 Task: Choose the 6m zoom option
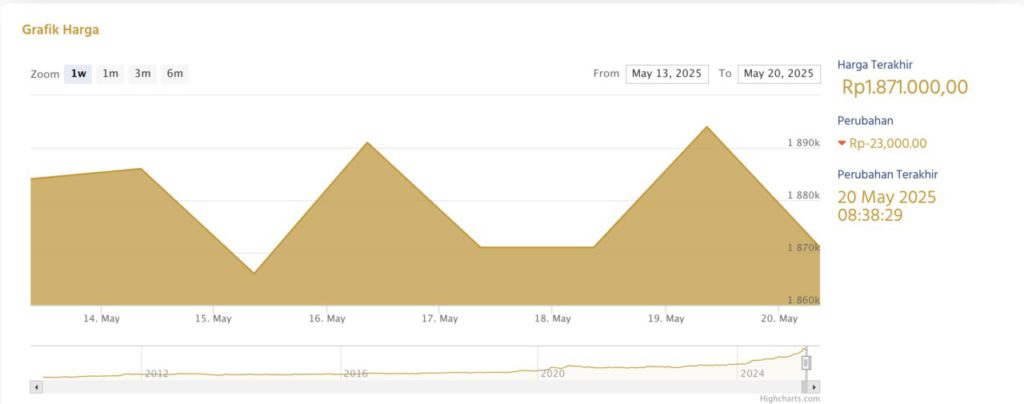pos(175,74)
